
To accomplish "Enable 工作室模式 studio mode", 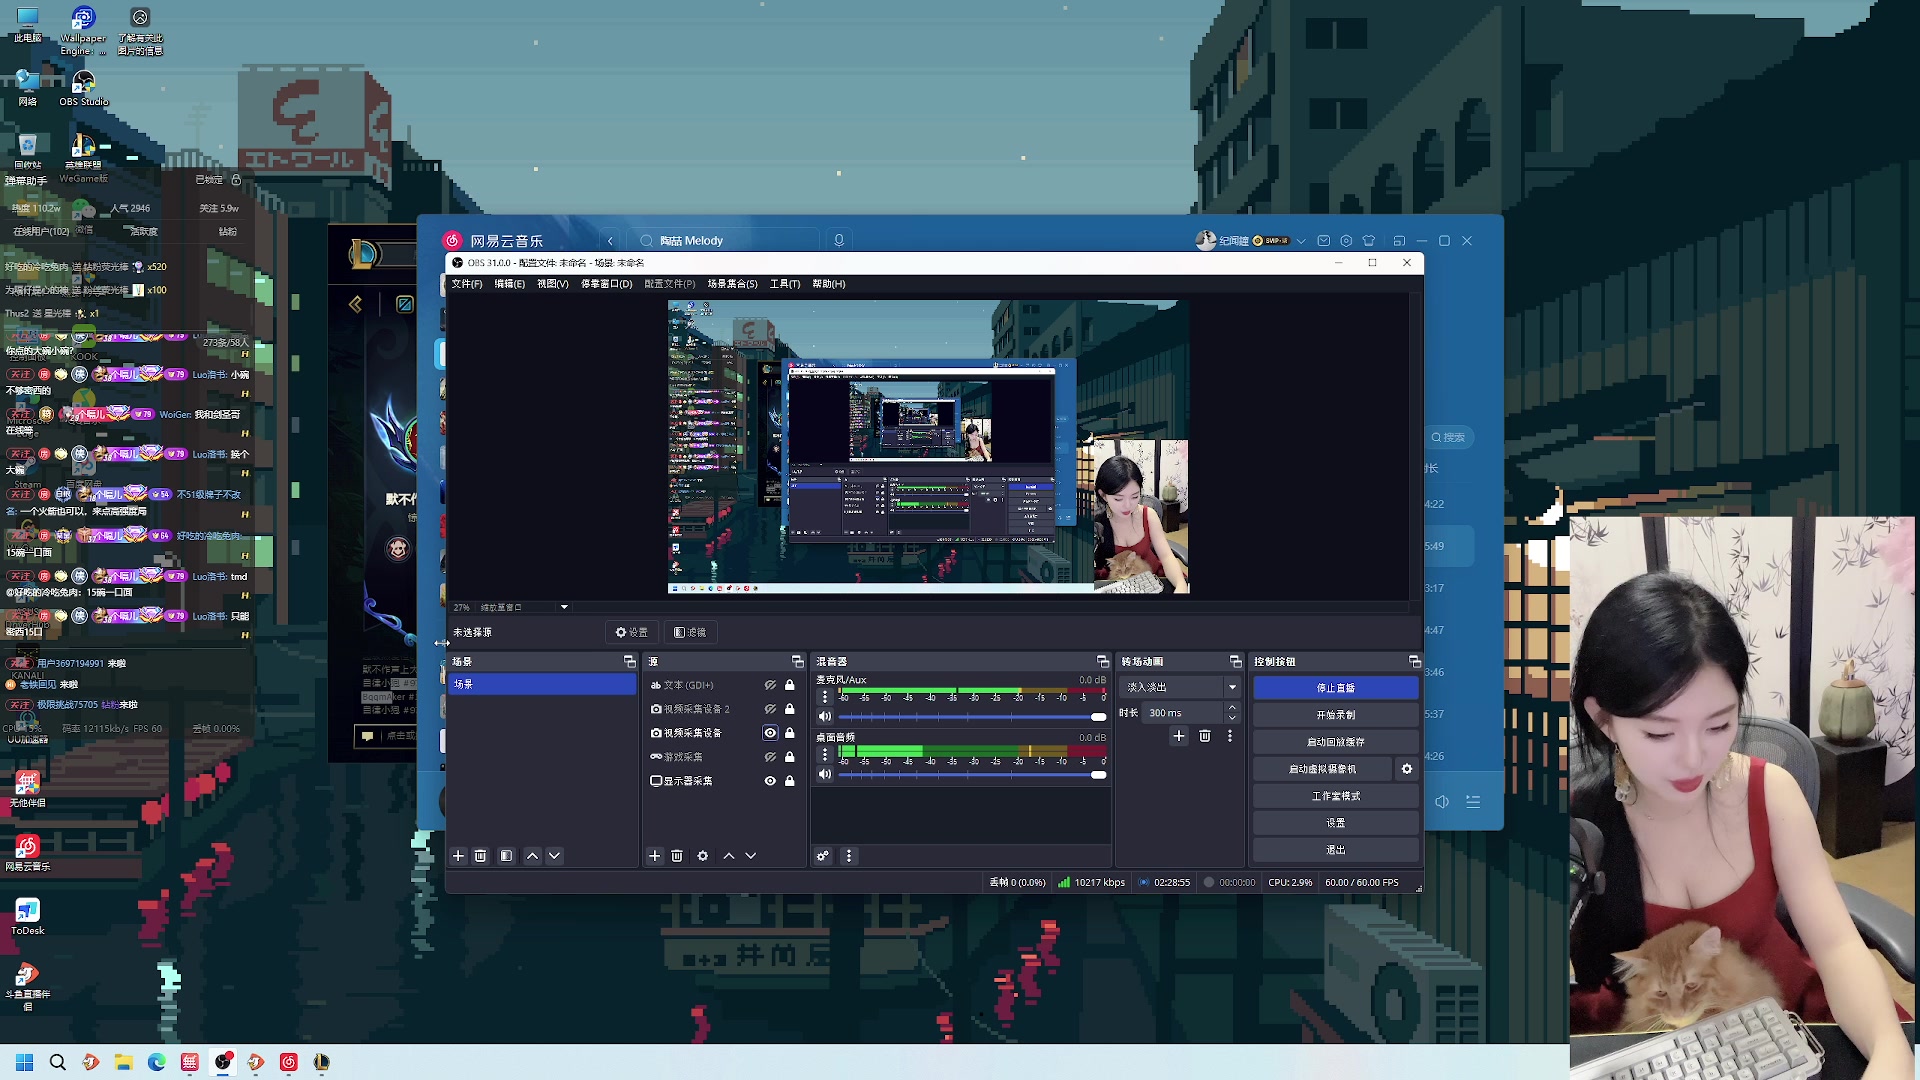I will 1335,796.
